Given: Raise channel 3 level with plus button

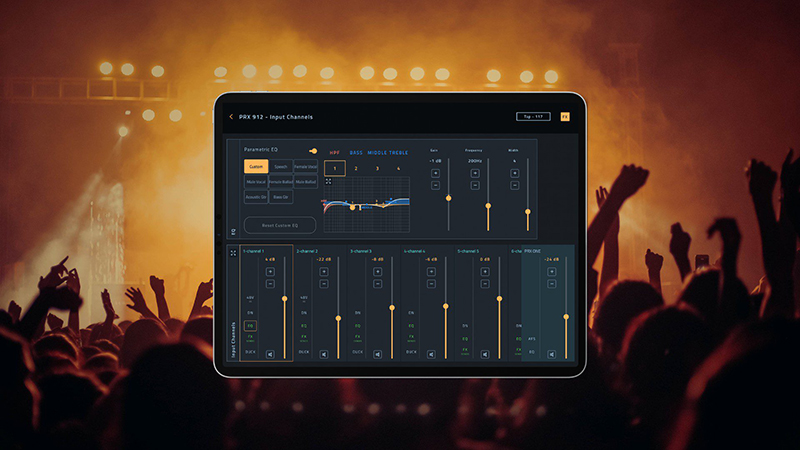Looking at the screenshot, I should tap(378, 272).
